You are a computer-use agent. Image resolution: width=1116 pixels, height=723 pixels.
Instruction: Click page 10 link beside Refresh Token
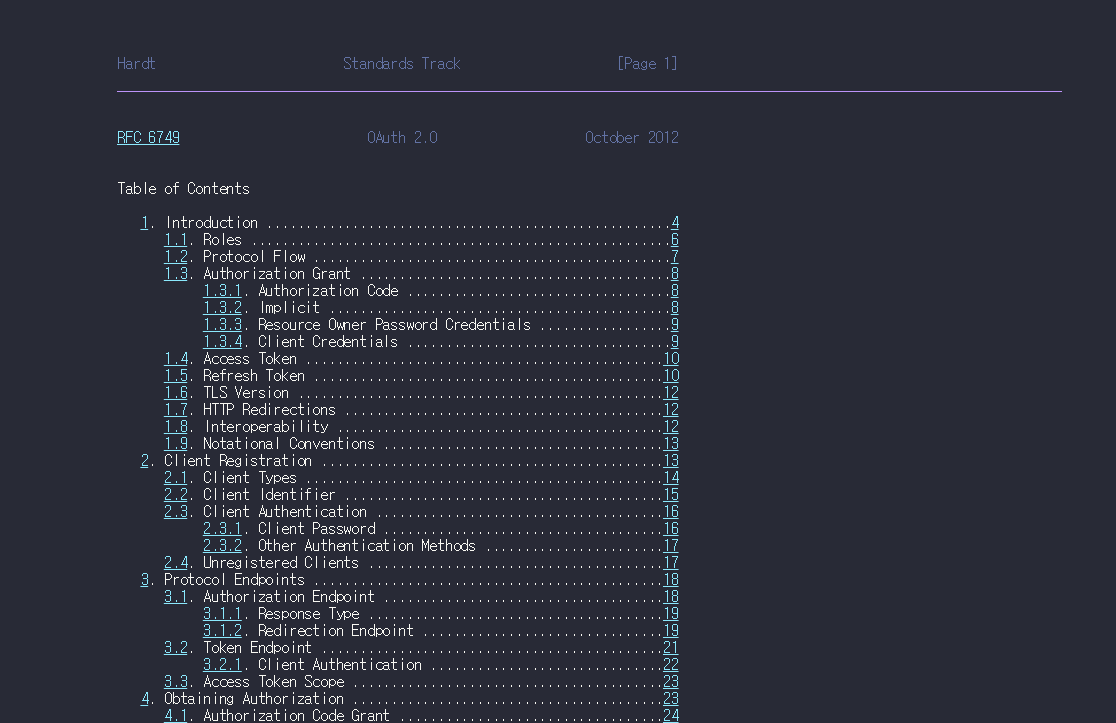tap(671, 376)
